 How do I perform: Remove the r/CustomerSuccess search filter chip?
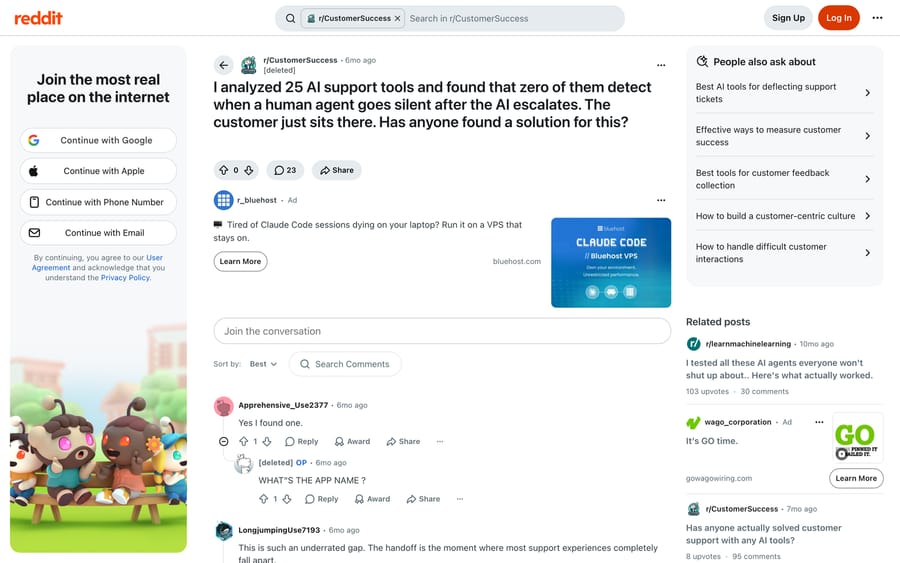[x=397, y=18]
